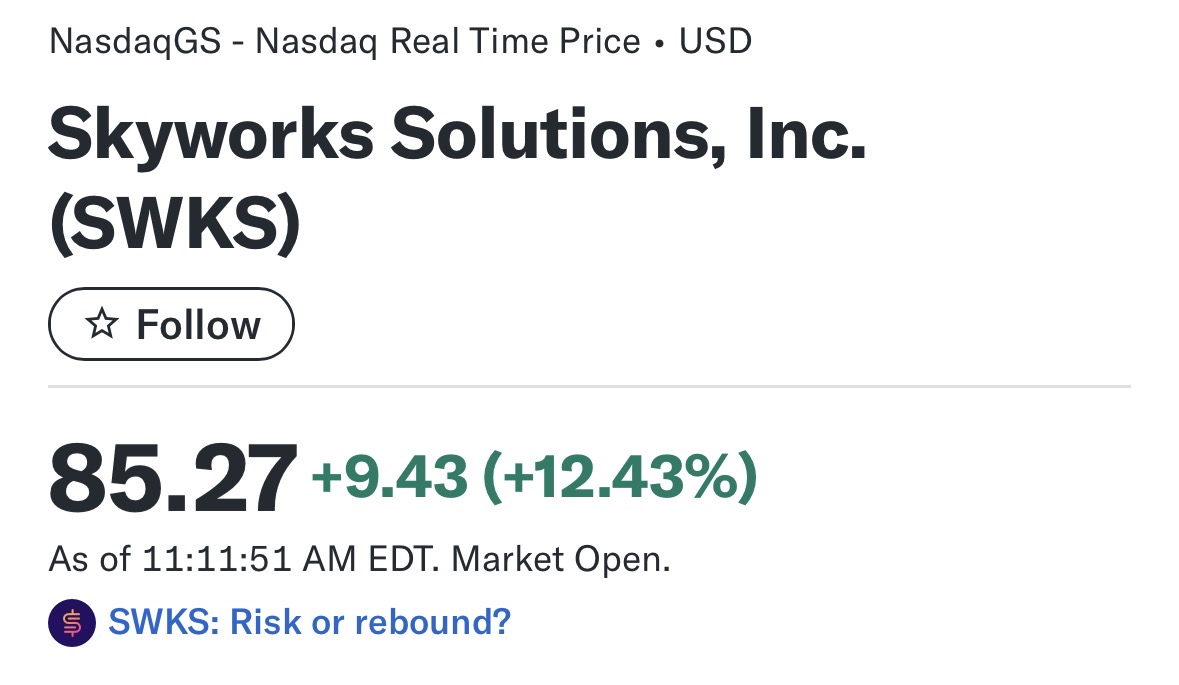This screenshot has width=1179, height=685.
Task: Click the horizontal divider below Follow
Action: tap(589, 386)
